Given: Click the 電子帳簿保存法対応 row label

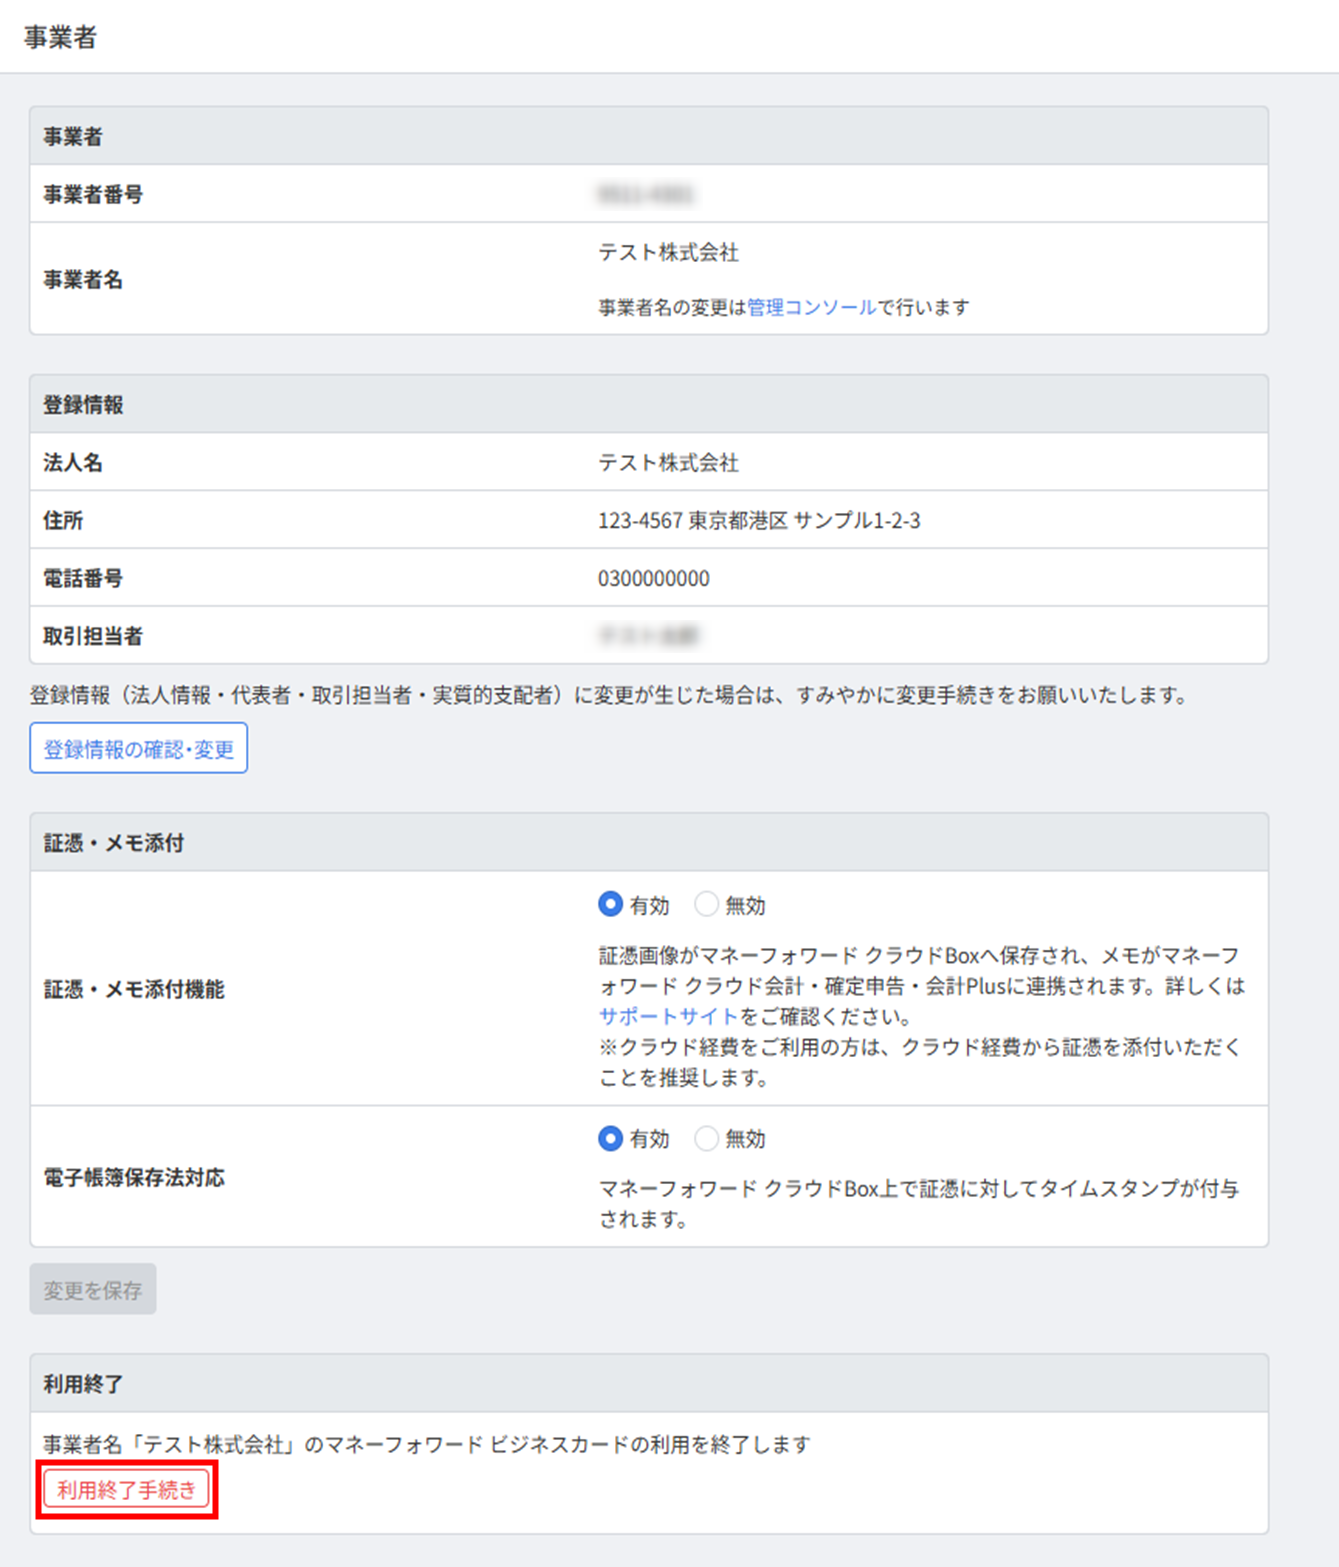Looking at the screenshot, I should point(134,1178).
